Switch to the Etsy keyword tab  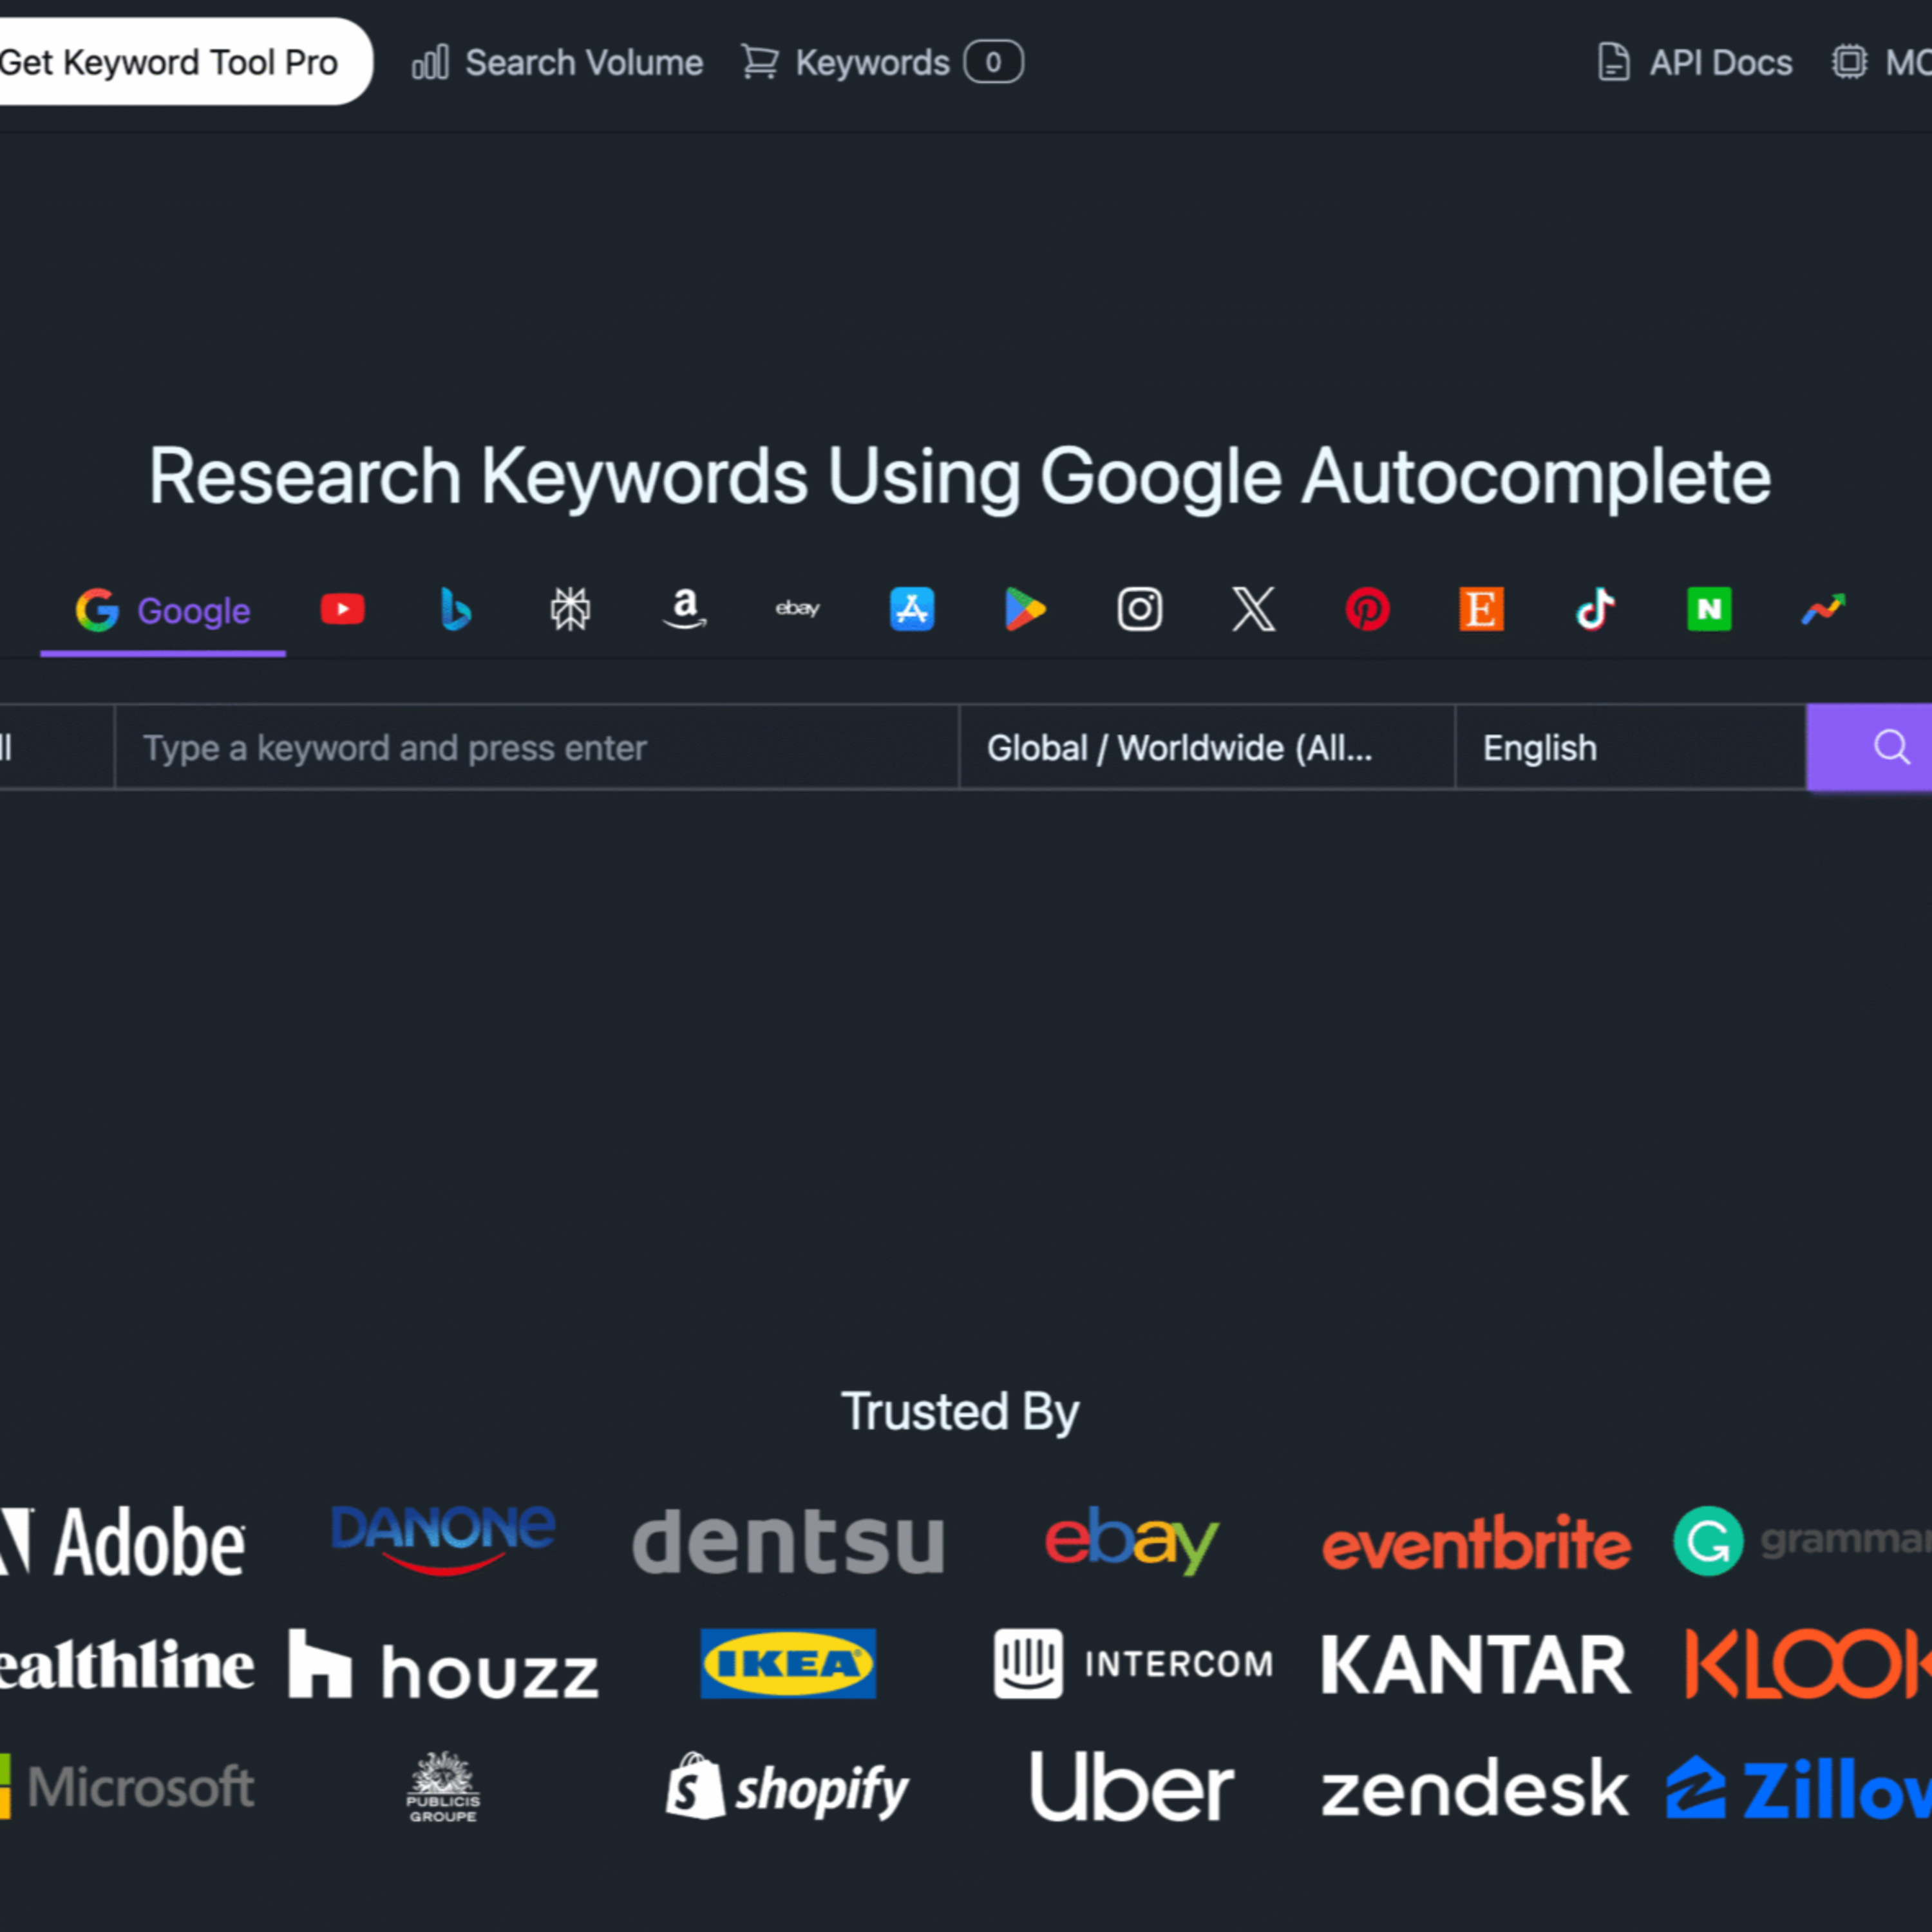[1481, 609]
